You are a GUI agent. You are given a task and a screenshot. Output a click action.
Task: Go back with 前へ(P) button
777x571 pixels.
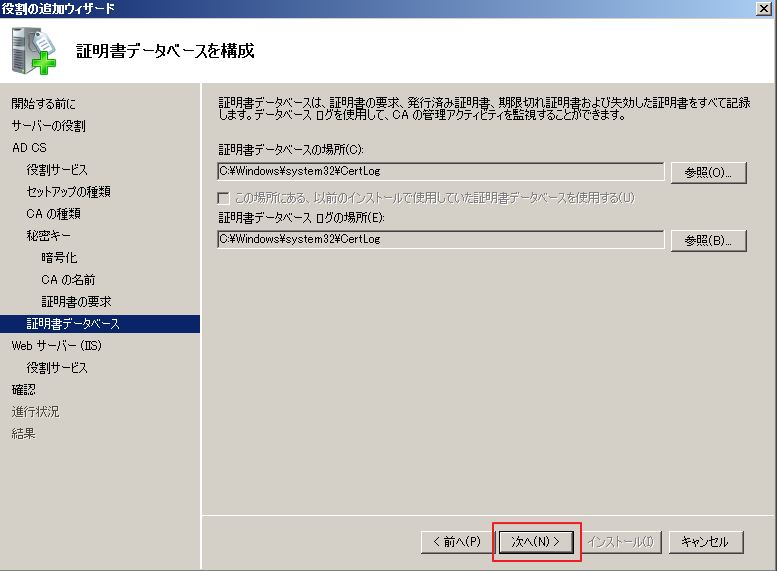(x=457, y=542)
